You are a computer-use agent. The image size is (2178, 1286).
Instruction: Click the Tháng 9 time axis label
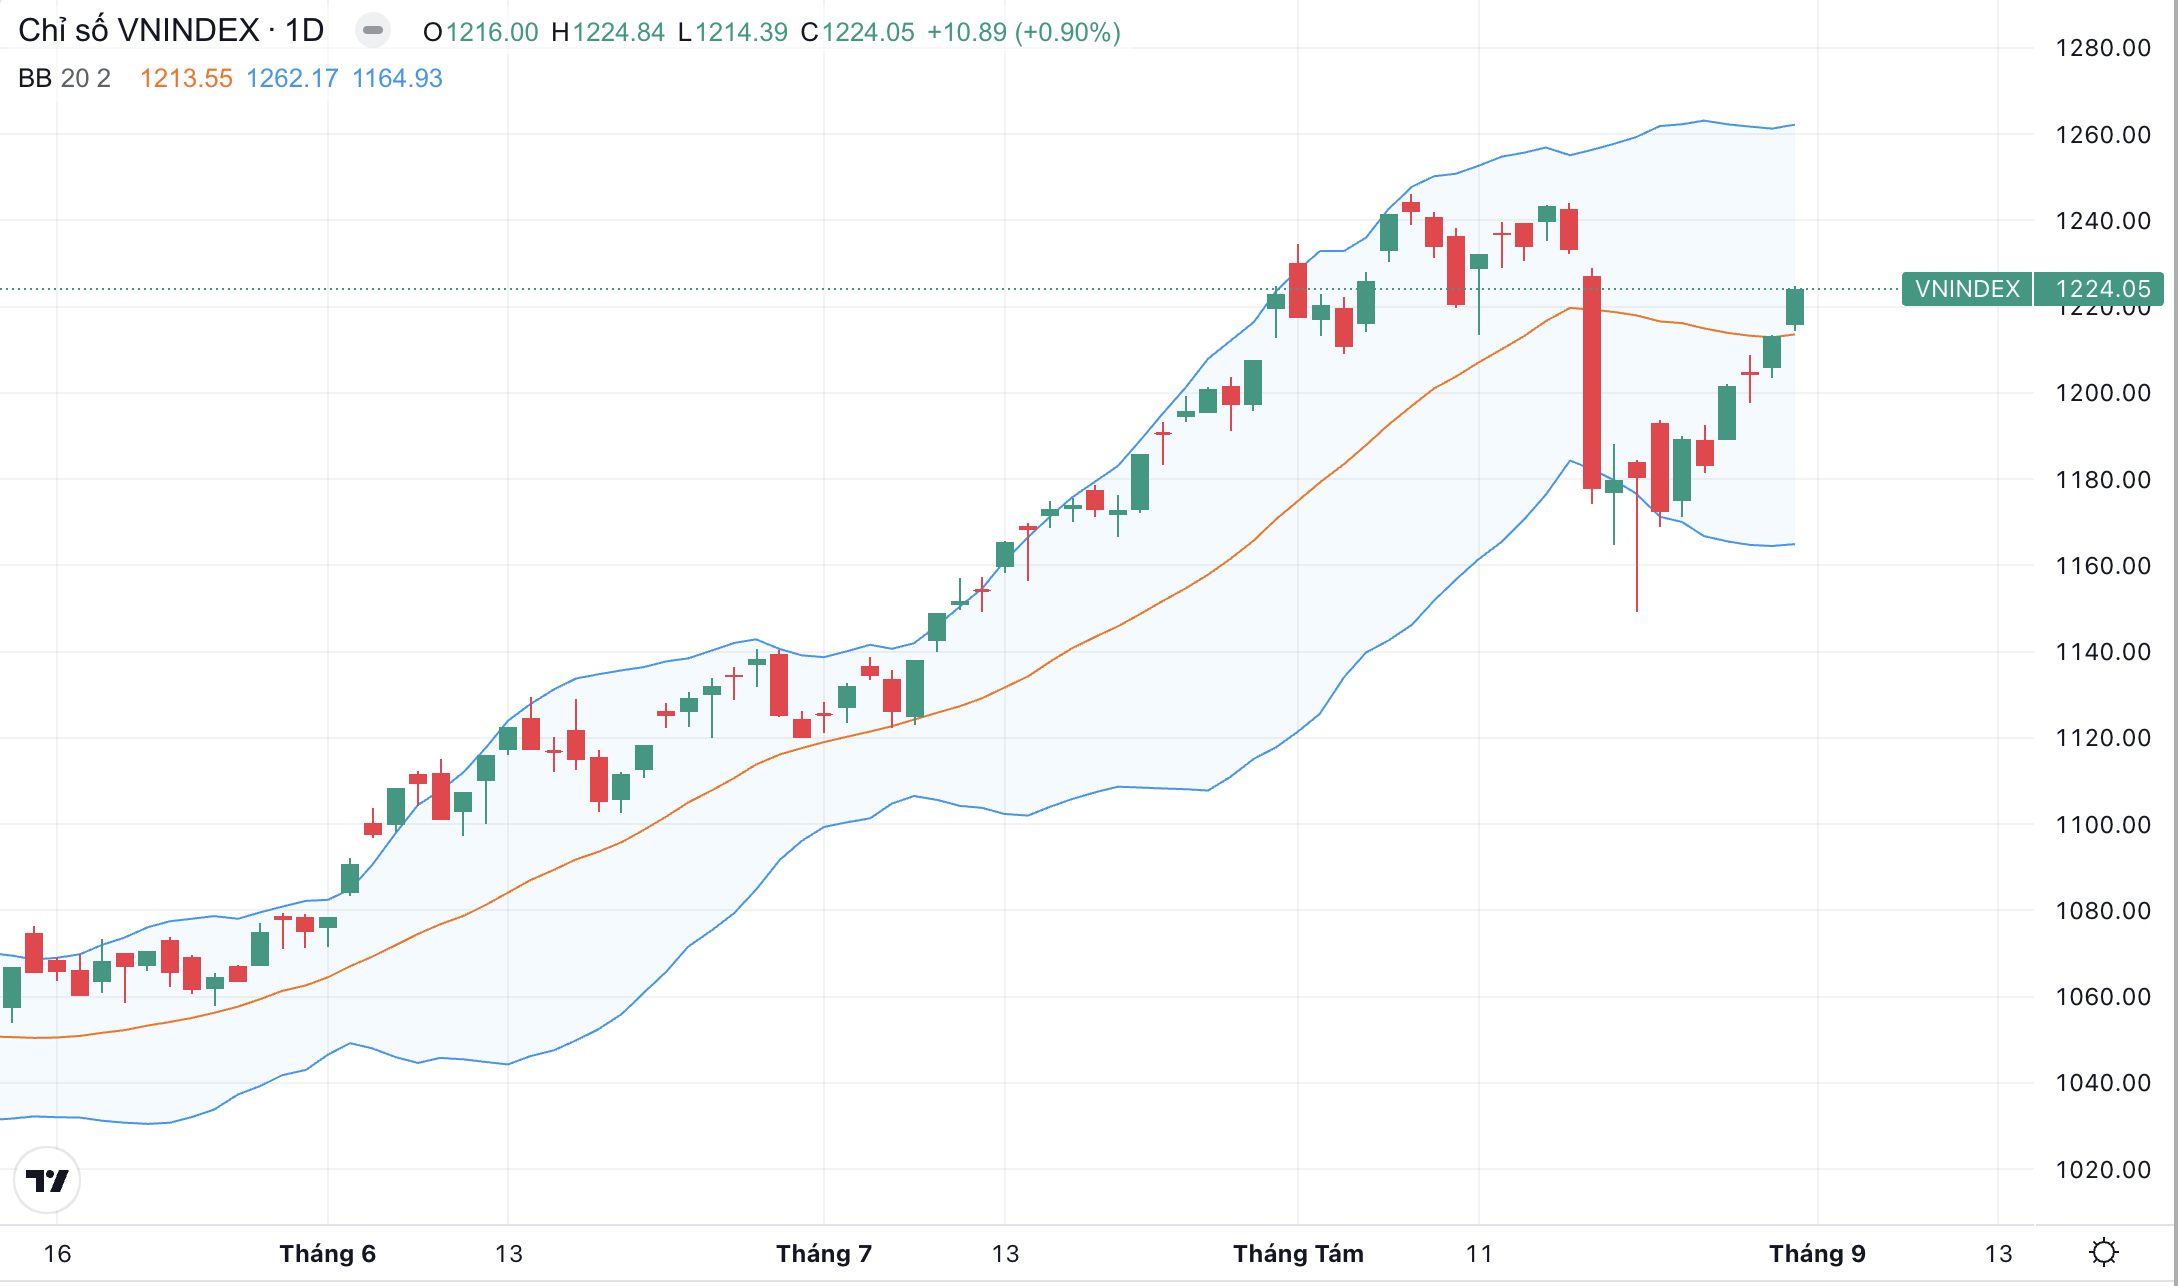pos(1817,1254)
